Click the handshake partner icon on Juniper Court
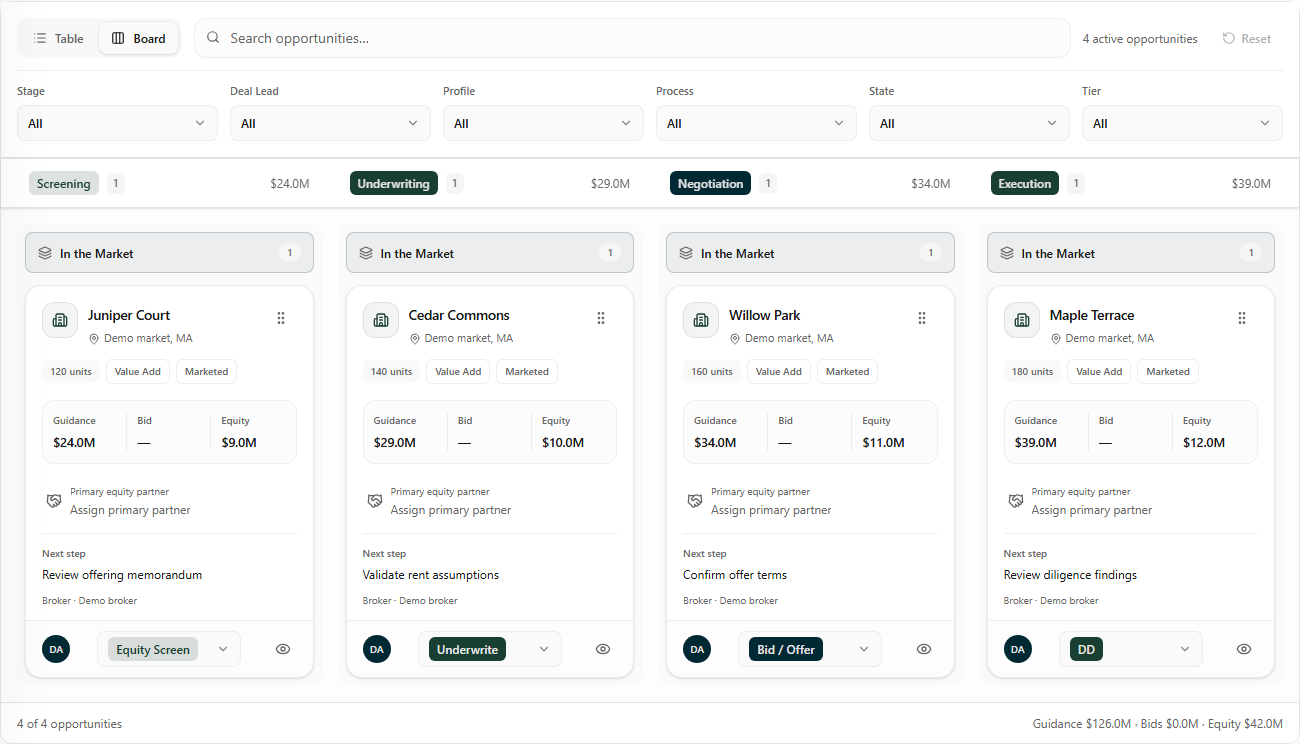 click(54, 501)
